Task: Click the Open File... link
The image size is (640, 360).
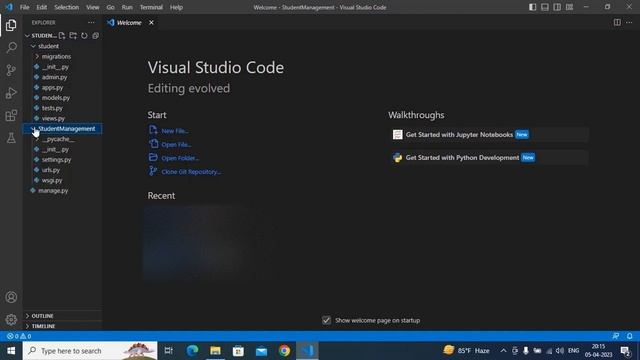Action: (176, 144)
